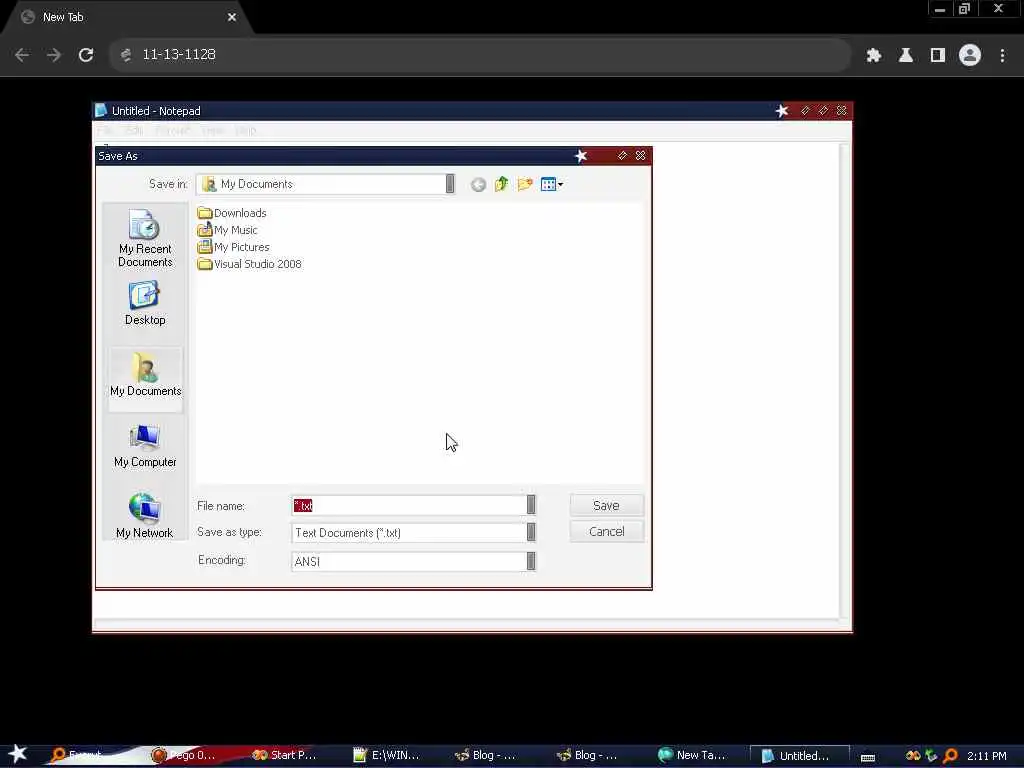1024x768 pixels.
Task: Click the browser back arrow
Action: point(22,55)
